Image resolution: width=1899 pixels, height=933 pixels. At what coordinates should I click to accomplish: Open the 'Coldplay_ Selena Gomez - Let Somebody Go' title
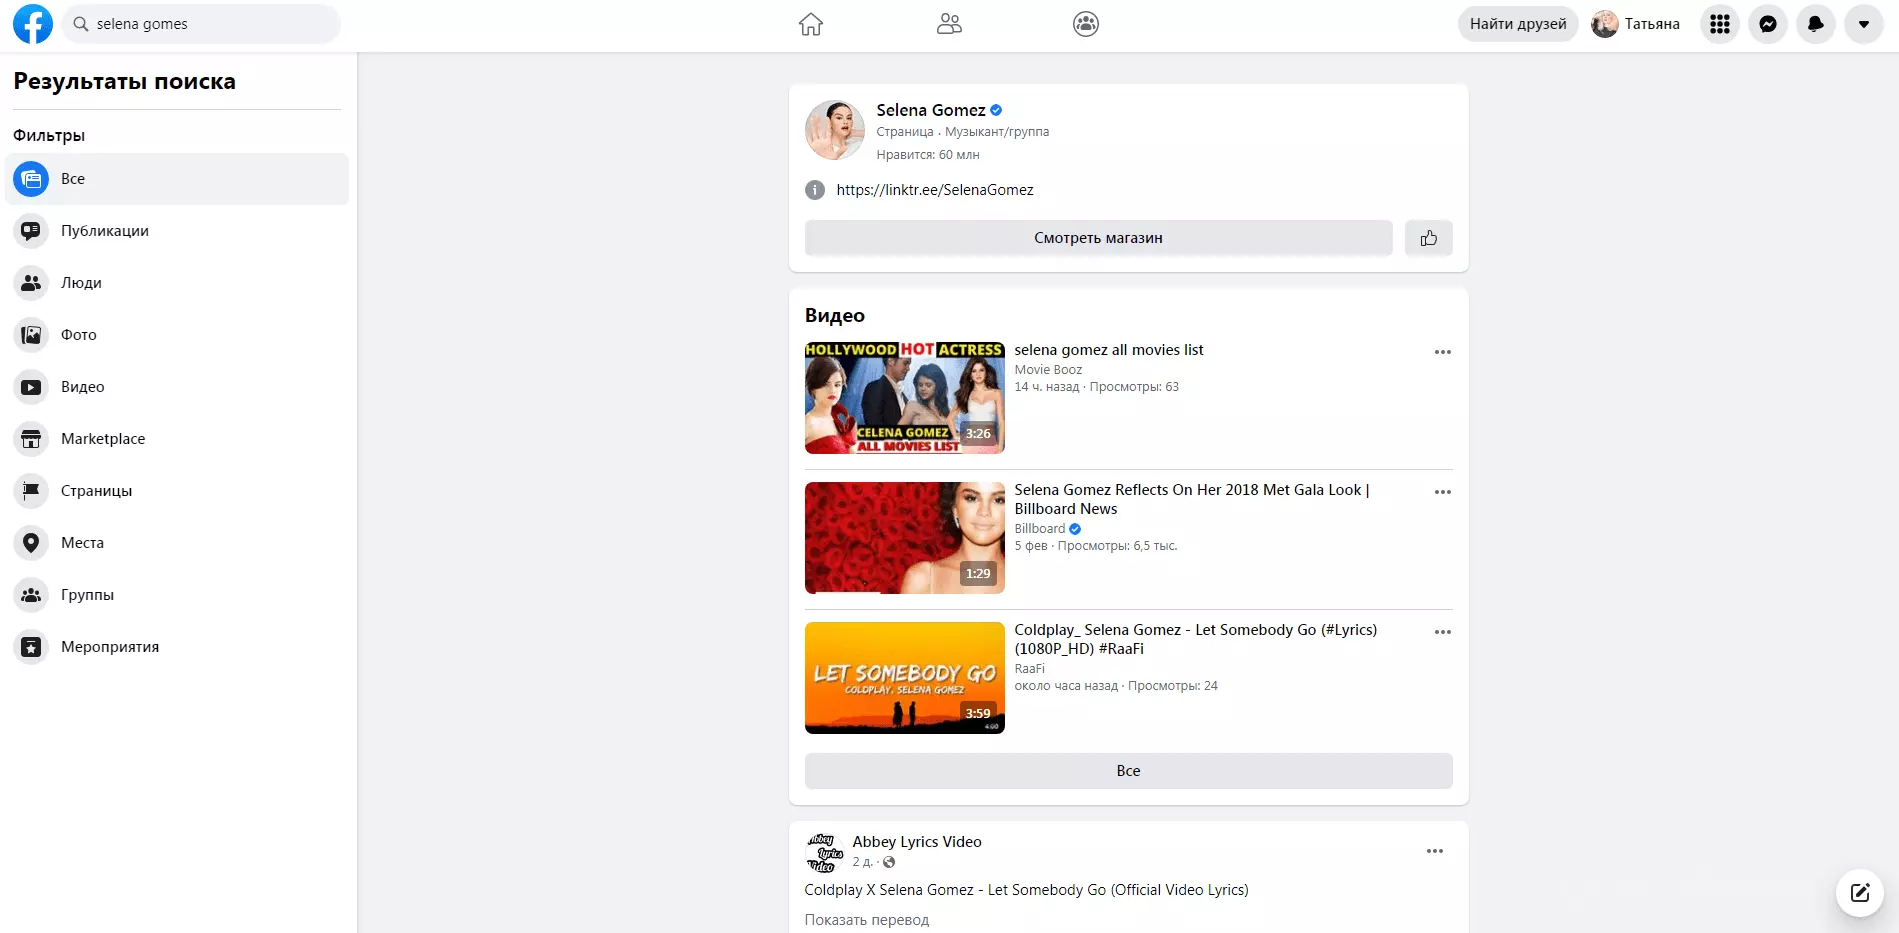point(1196,639)
